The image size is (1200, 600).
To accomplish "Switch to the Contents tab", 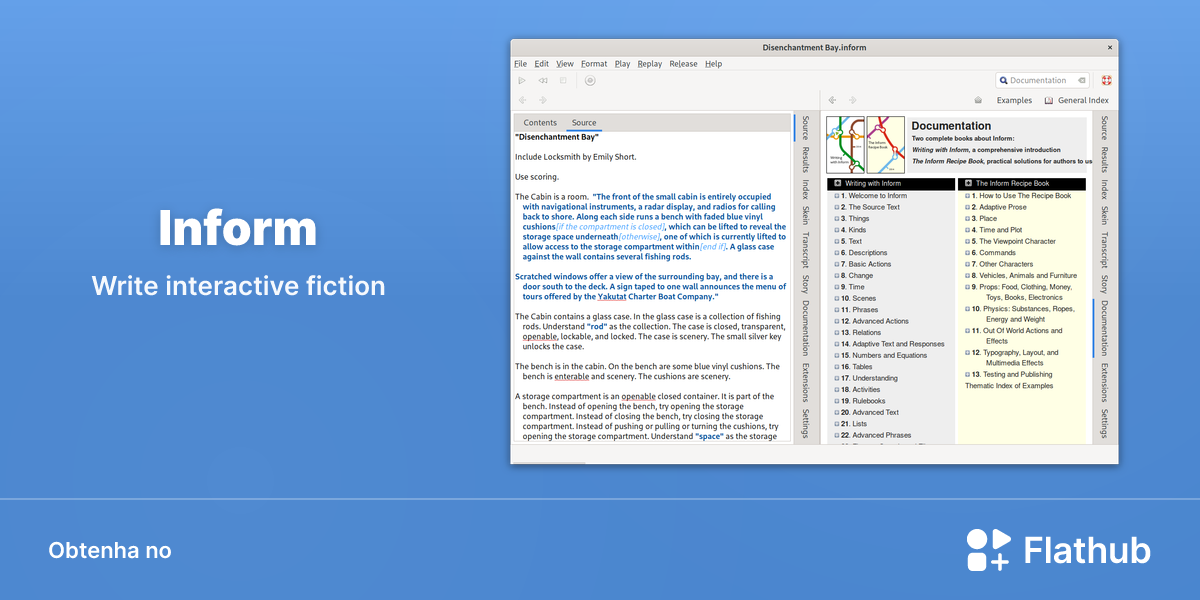I will tap(540, 123).
